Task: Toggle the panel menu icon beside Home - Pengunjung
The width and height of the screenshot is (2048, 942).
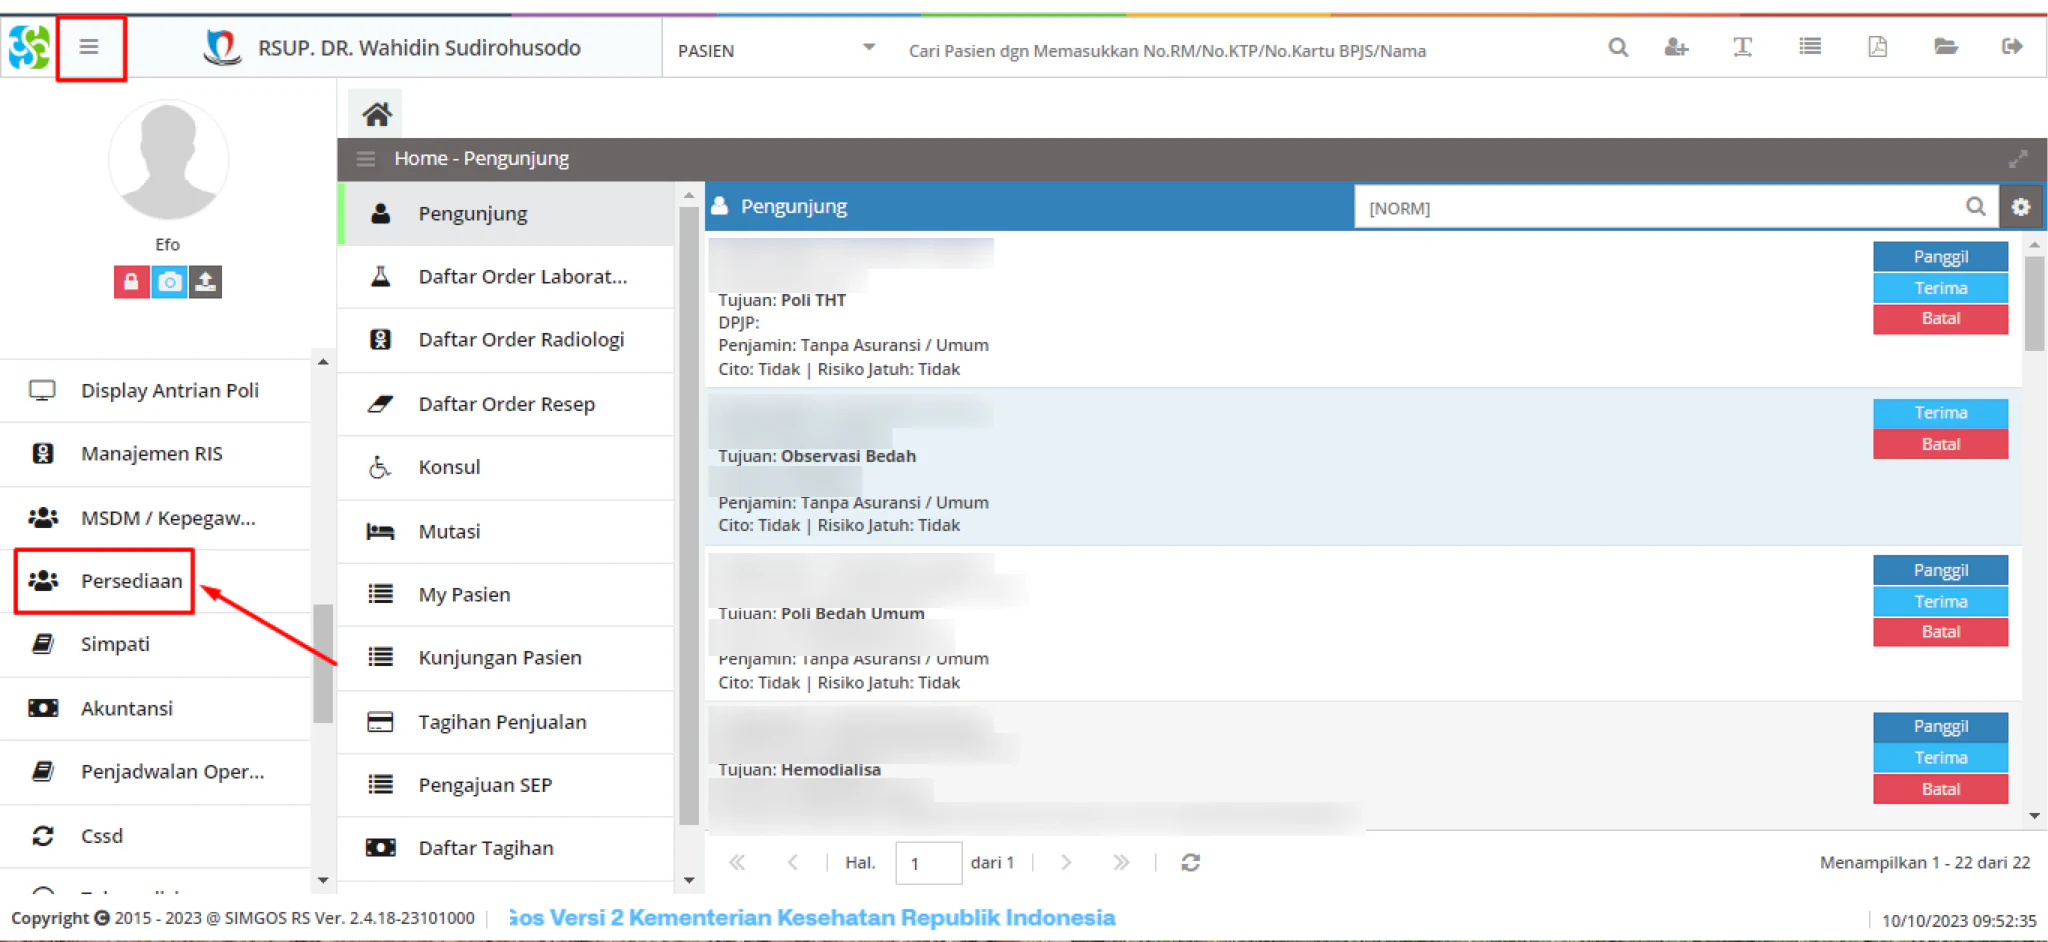Action: coord(366,159)
